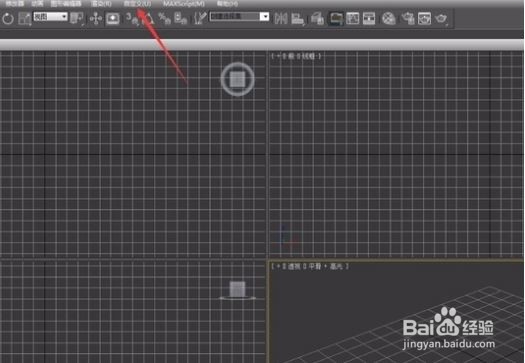This screenshot has width=525, height=363.
Task: Toggle the Keyboard Shortcut Override button
Action: [x=112, y=18]
